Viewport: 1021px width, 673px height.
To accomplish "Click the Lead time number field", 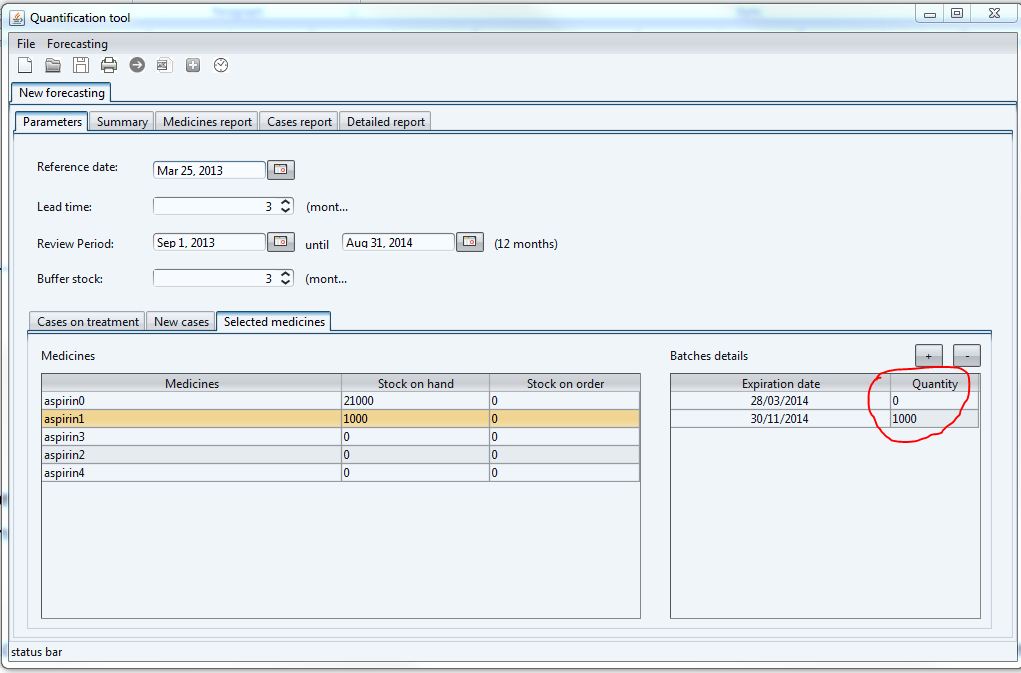I will pos(216,206).
